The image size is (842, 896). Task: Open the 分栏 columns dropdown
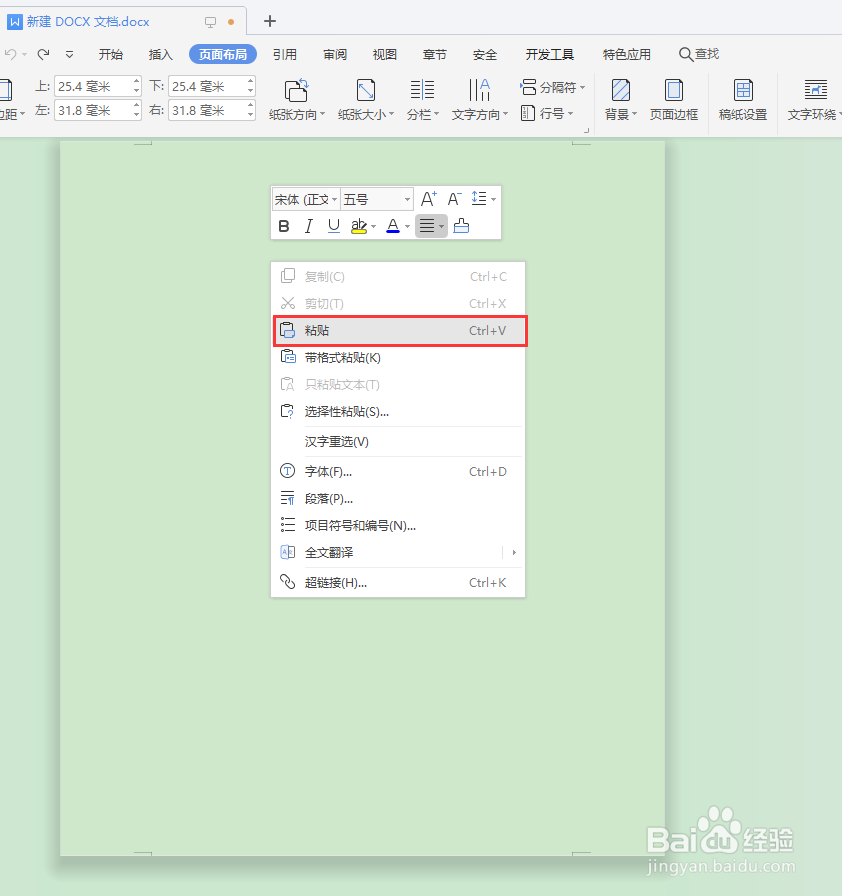423,99
